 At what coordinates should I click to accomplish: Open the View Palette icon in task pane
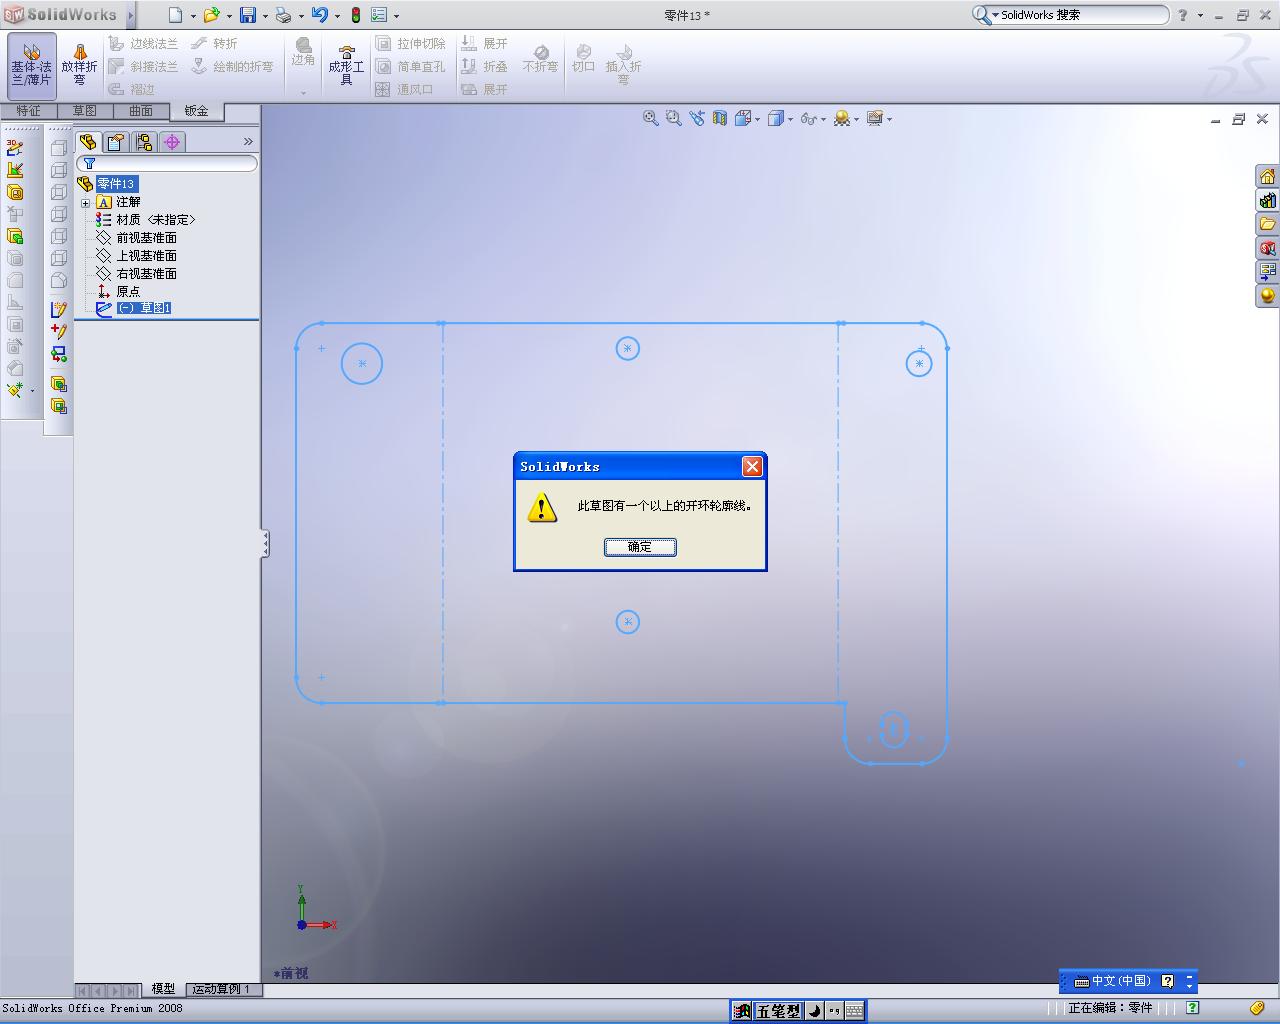pos(1267,271)
